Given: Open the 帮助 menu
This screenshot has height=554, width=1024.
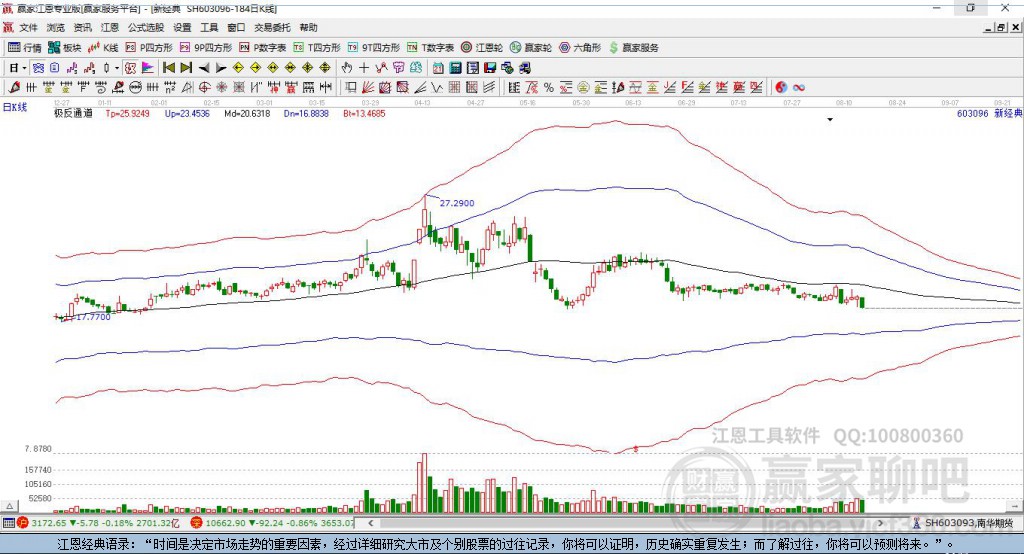Looking at the screenshot, I should [x=308, y=27].
